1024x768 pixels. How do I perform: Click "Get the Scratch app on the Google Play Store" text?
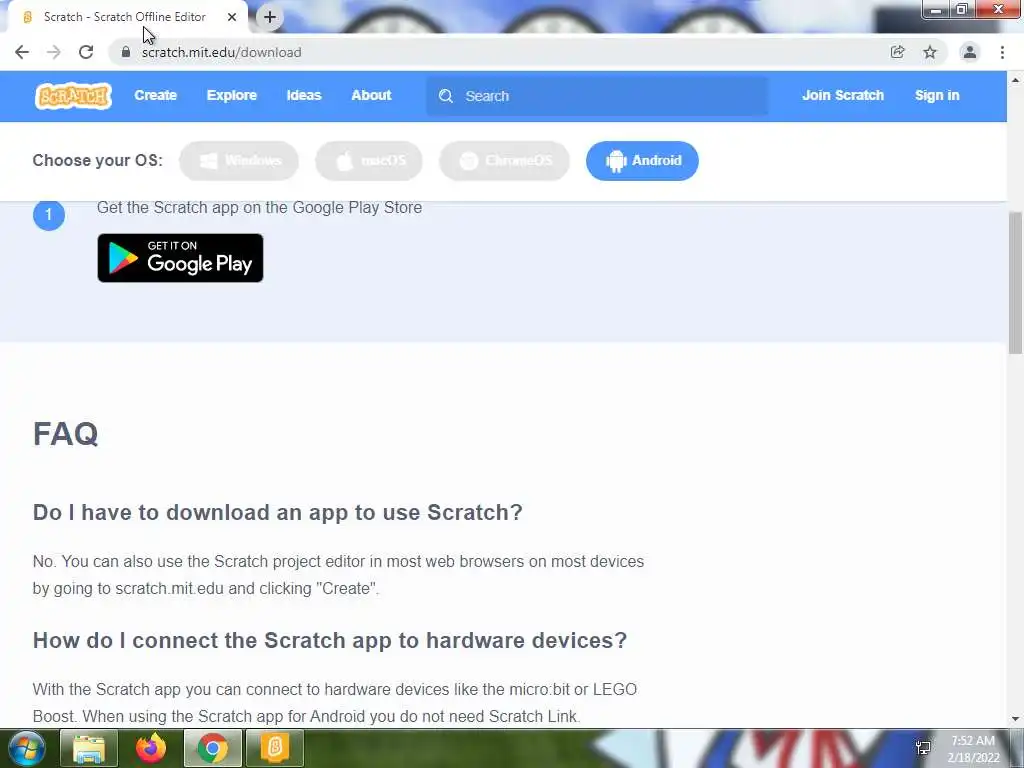click(259, 208)
